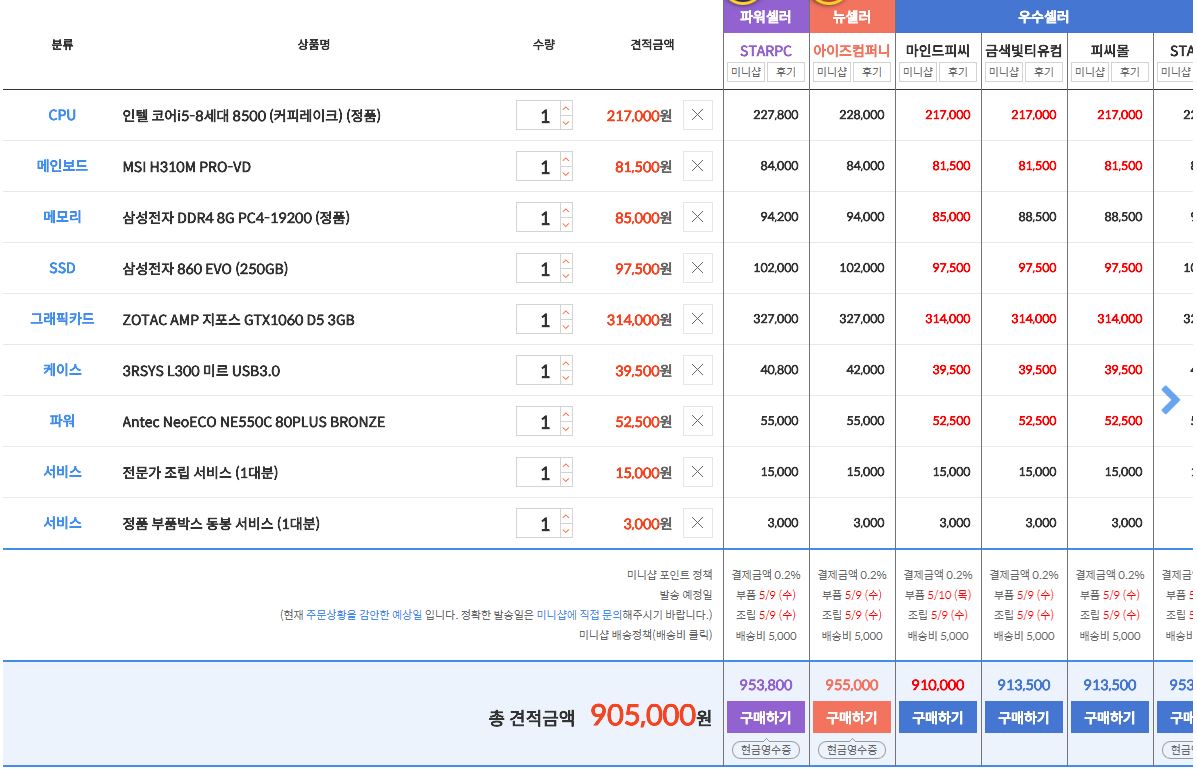The image size is (1197, 774).
Task: Open the CPU category link
Action: 62,115
